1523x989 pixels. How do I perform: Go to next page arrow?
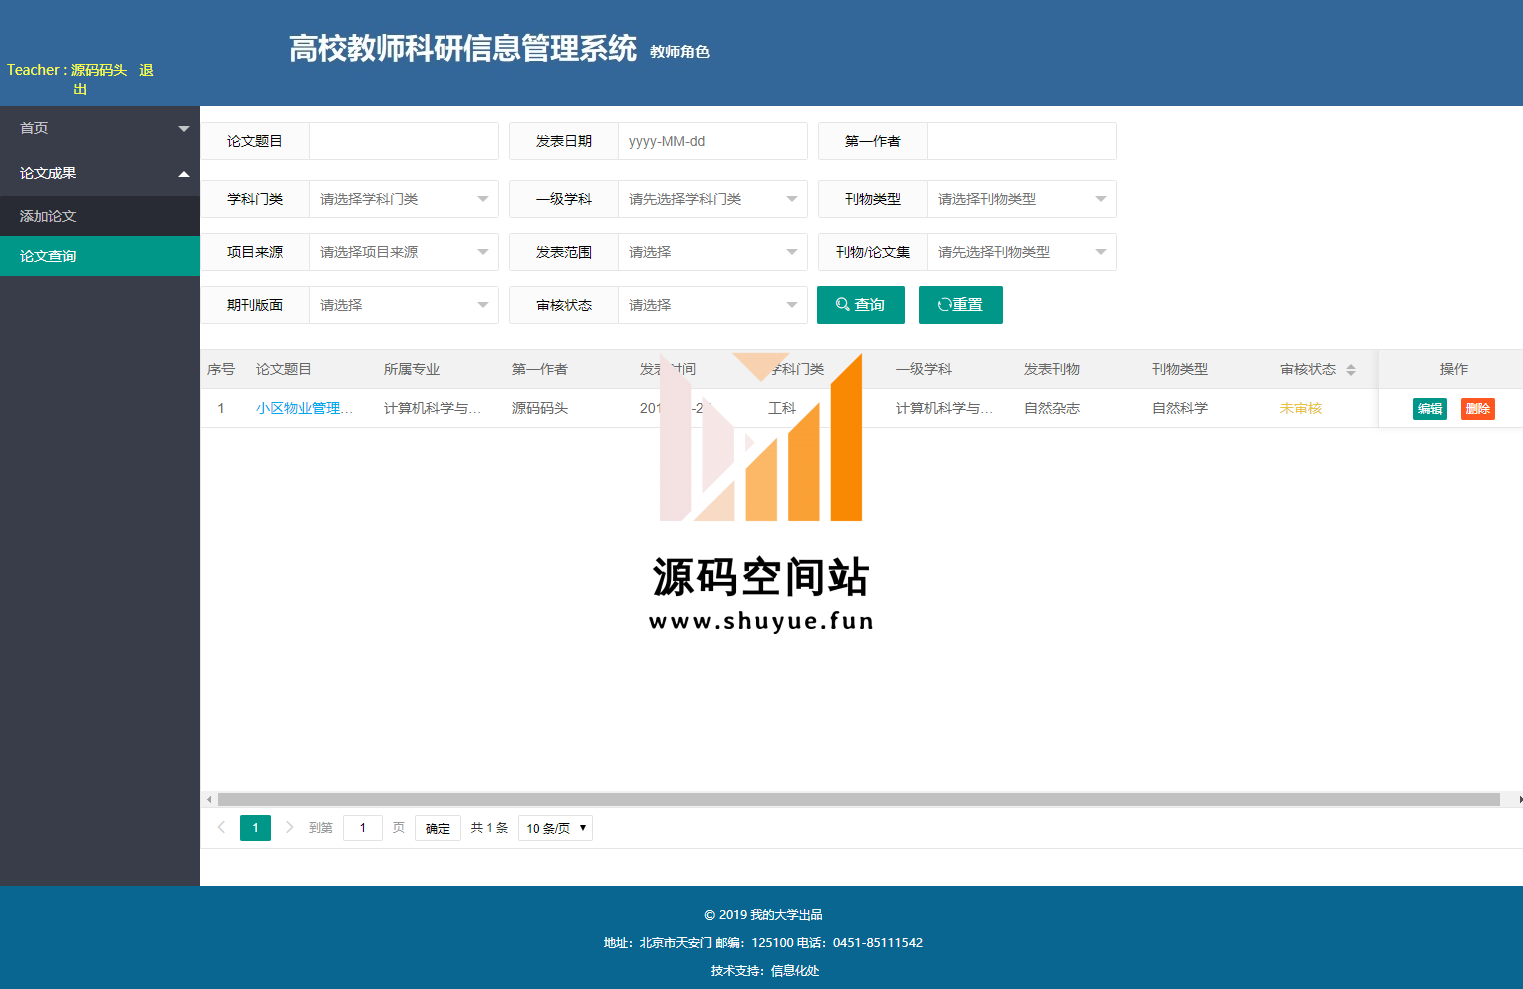point(290,827)
